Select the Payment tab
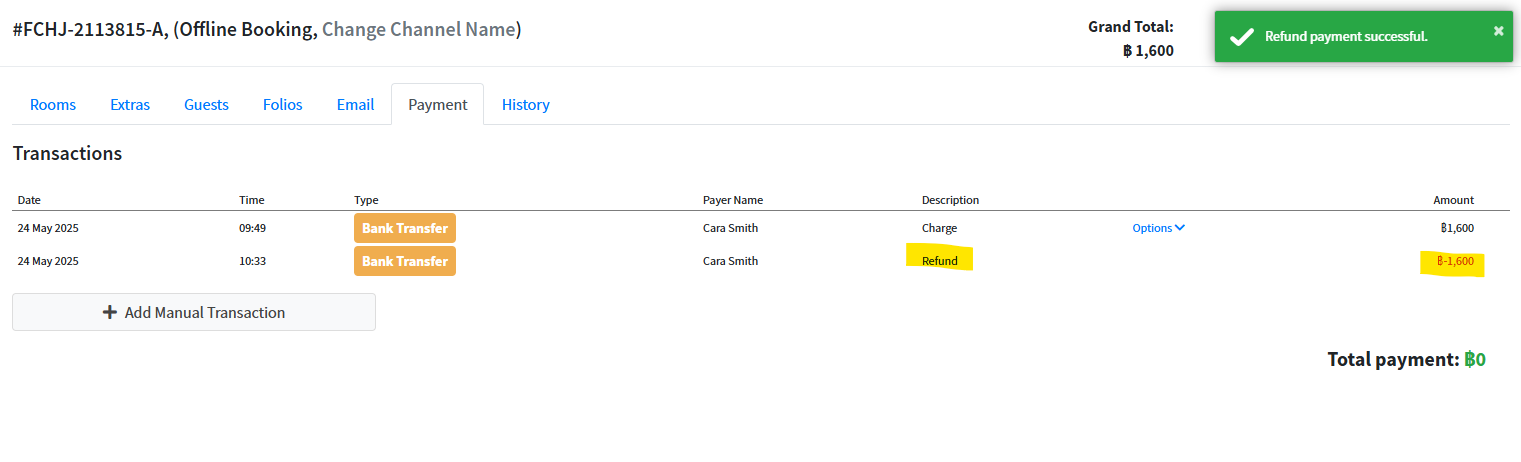1521x462 pixels. (438, 104)
